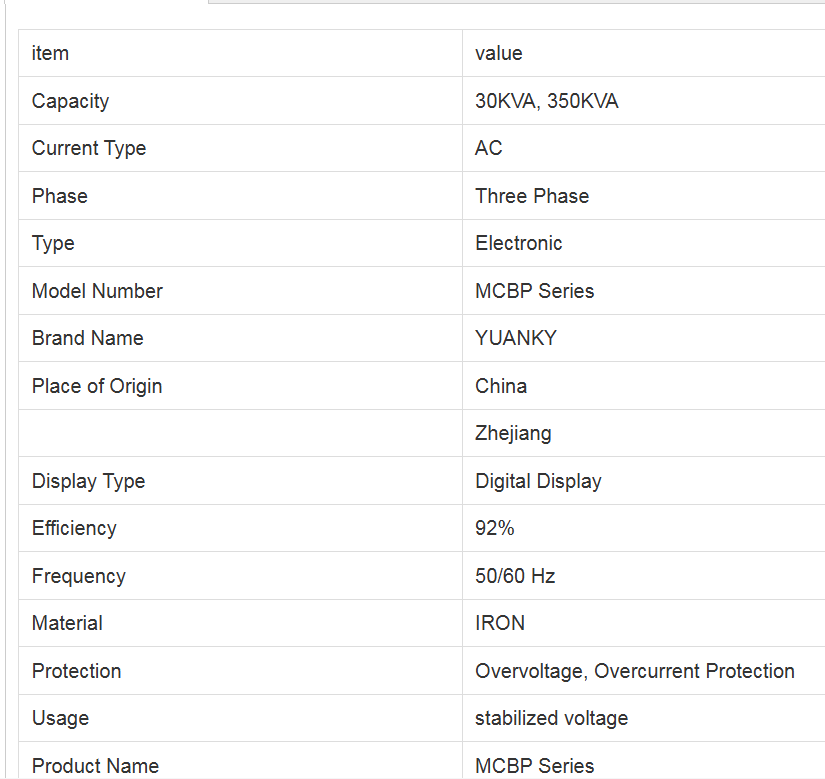Screen dimensions: 825x779
Task: Click the 'Zhejiang' value cell
Action: (513, 433)
